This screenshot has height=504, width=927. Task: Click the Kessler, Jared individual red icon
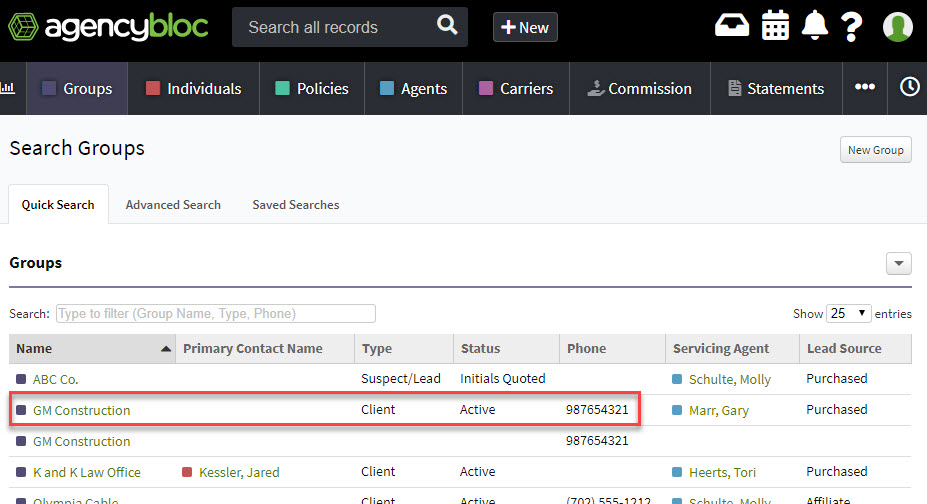(187, 472)
